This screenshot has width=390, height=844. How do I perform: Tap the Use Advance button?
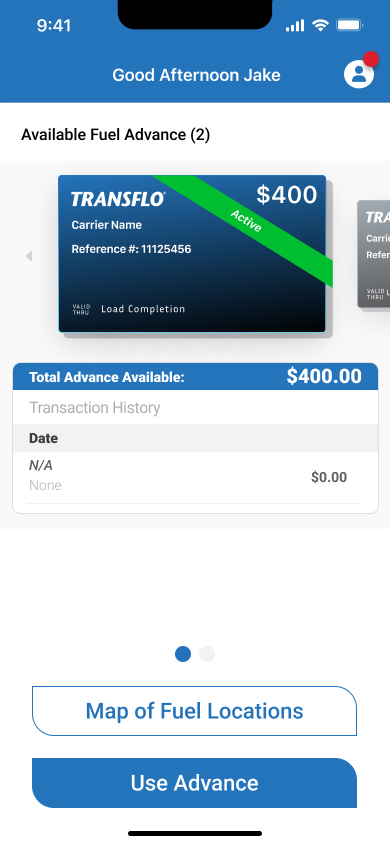[194, 783]
